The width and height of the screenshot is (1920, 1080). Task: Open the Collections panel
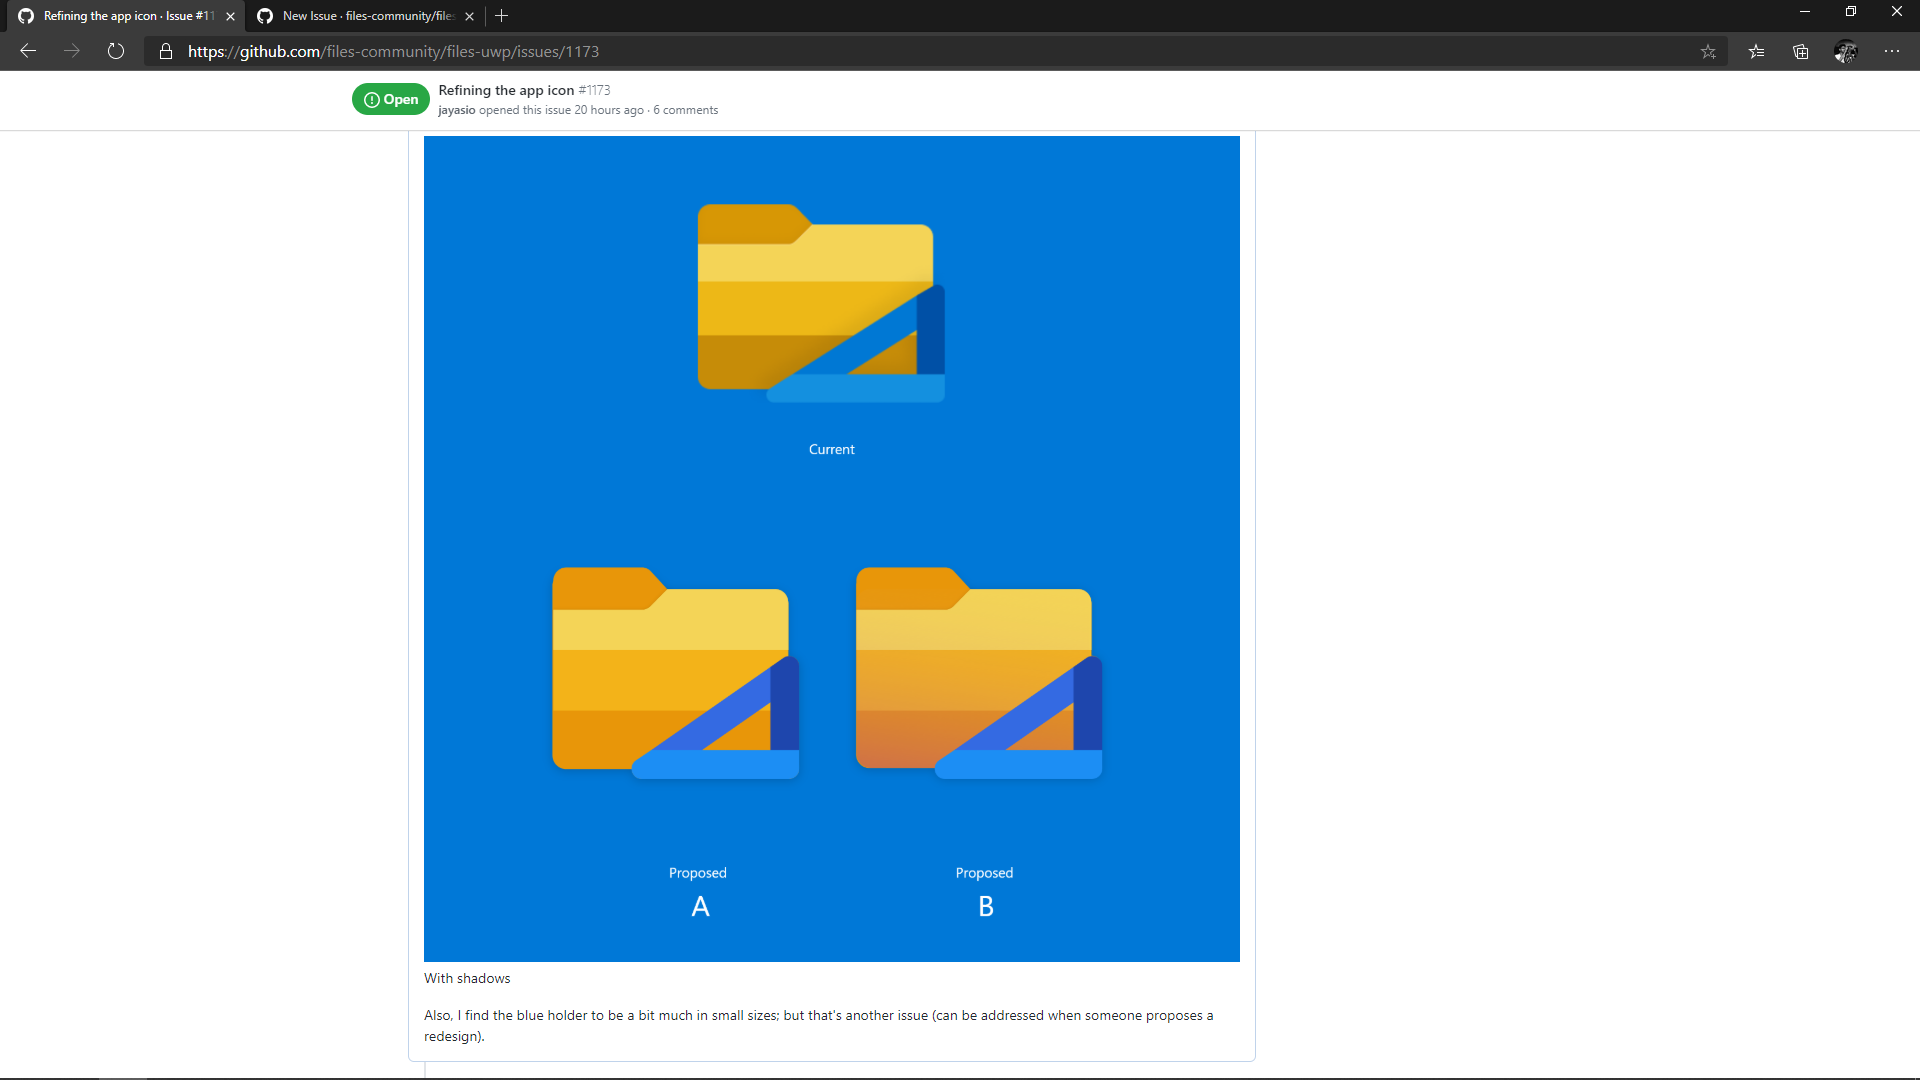(x=1800, y=51)
